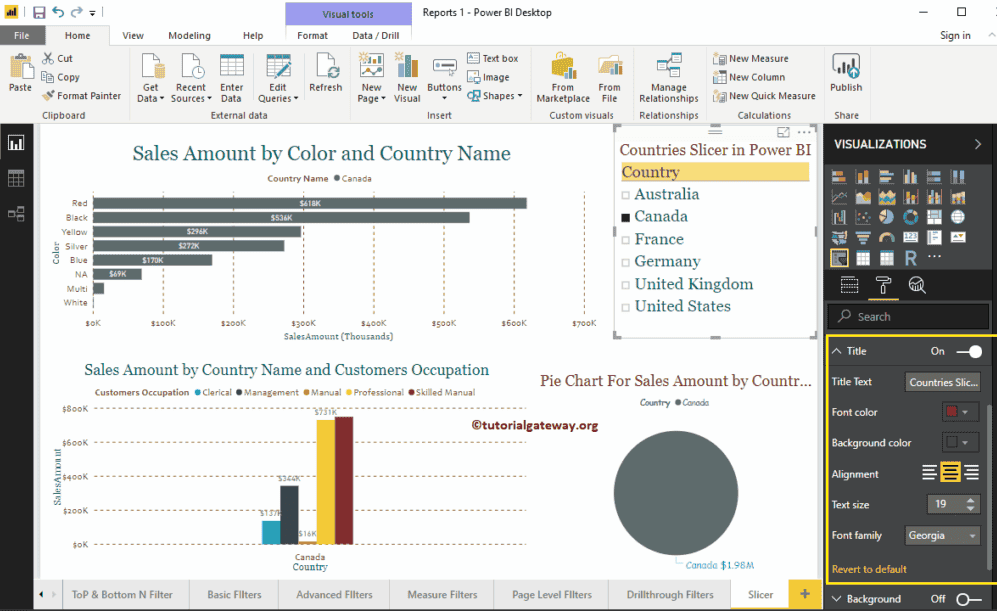Open the Relationships view in left sidebar
This screenshot has height=611, width=997.
(x=16, y=213)
